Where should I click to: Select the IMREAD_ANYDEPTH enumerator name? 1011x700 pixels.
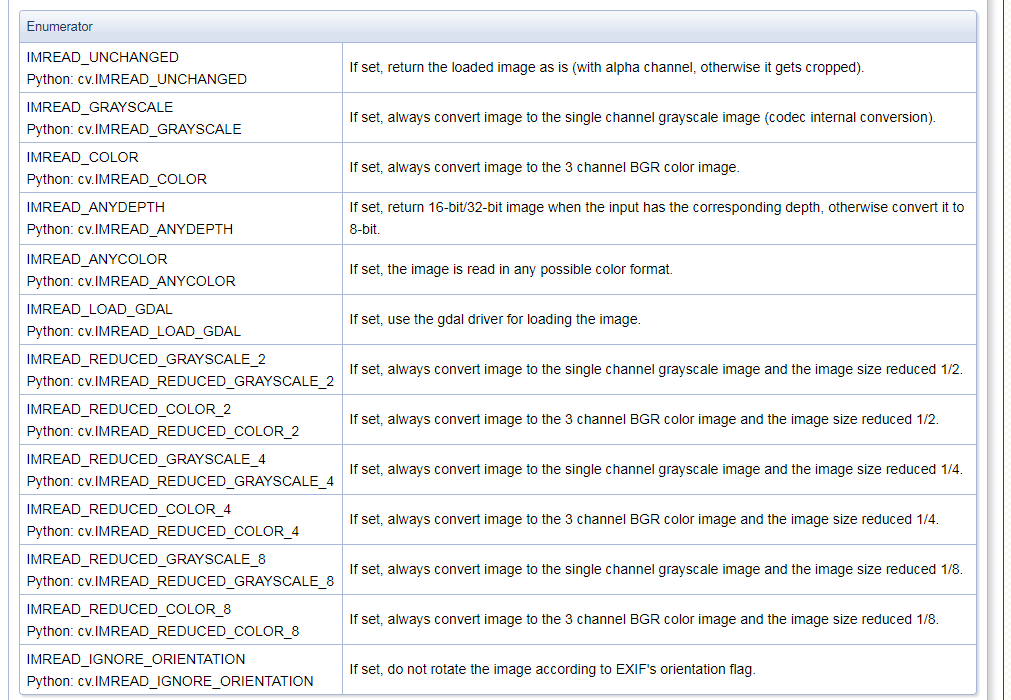95,207
